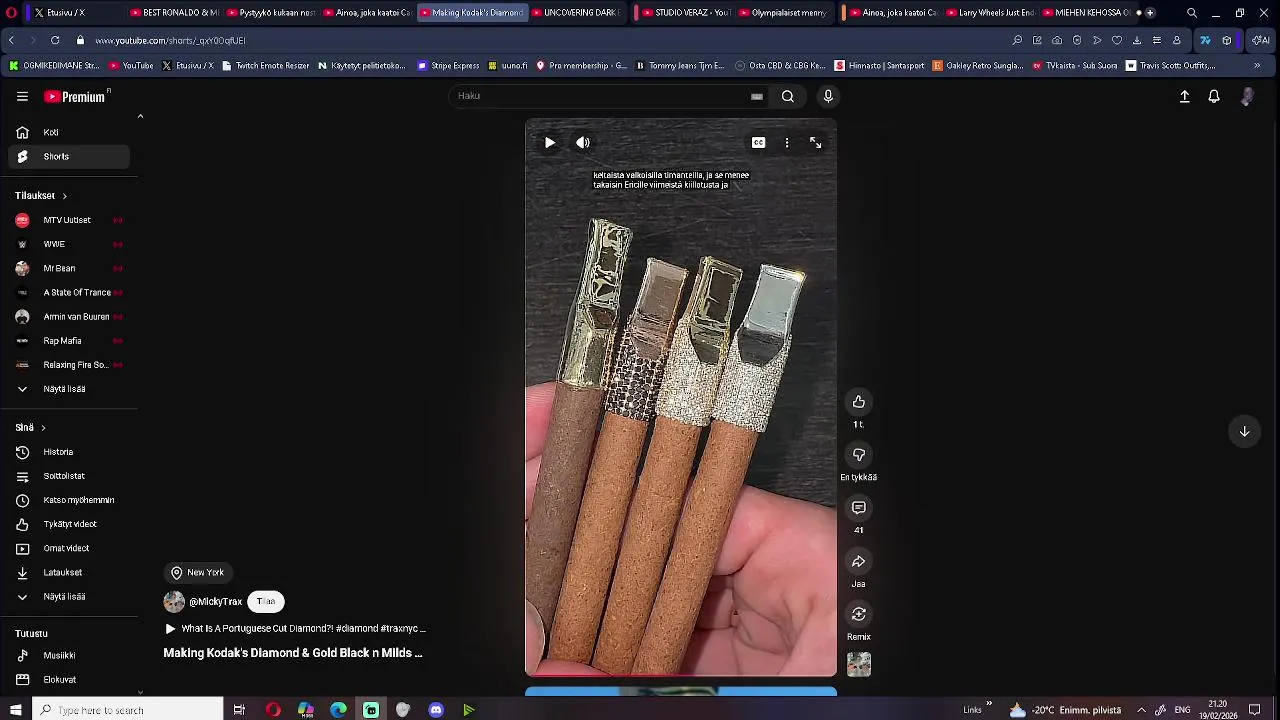Select Shorts in the sidebar
This screenshot has height=720, width=1280.
[x=69, y=157]
